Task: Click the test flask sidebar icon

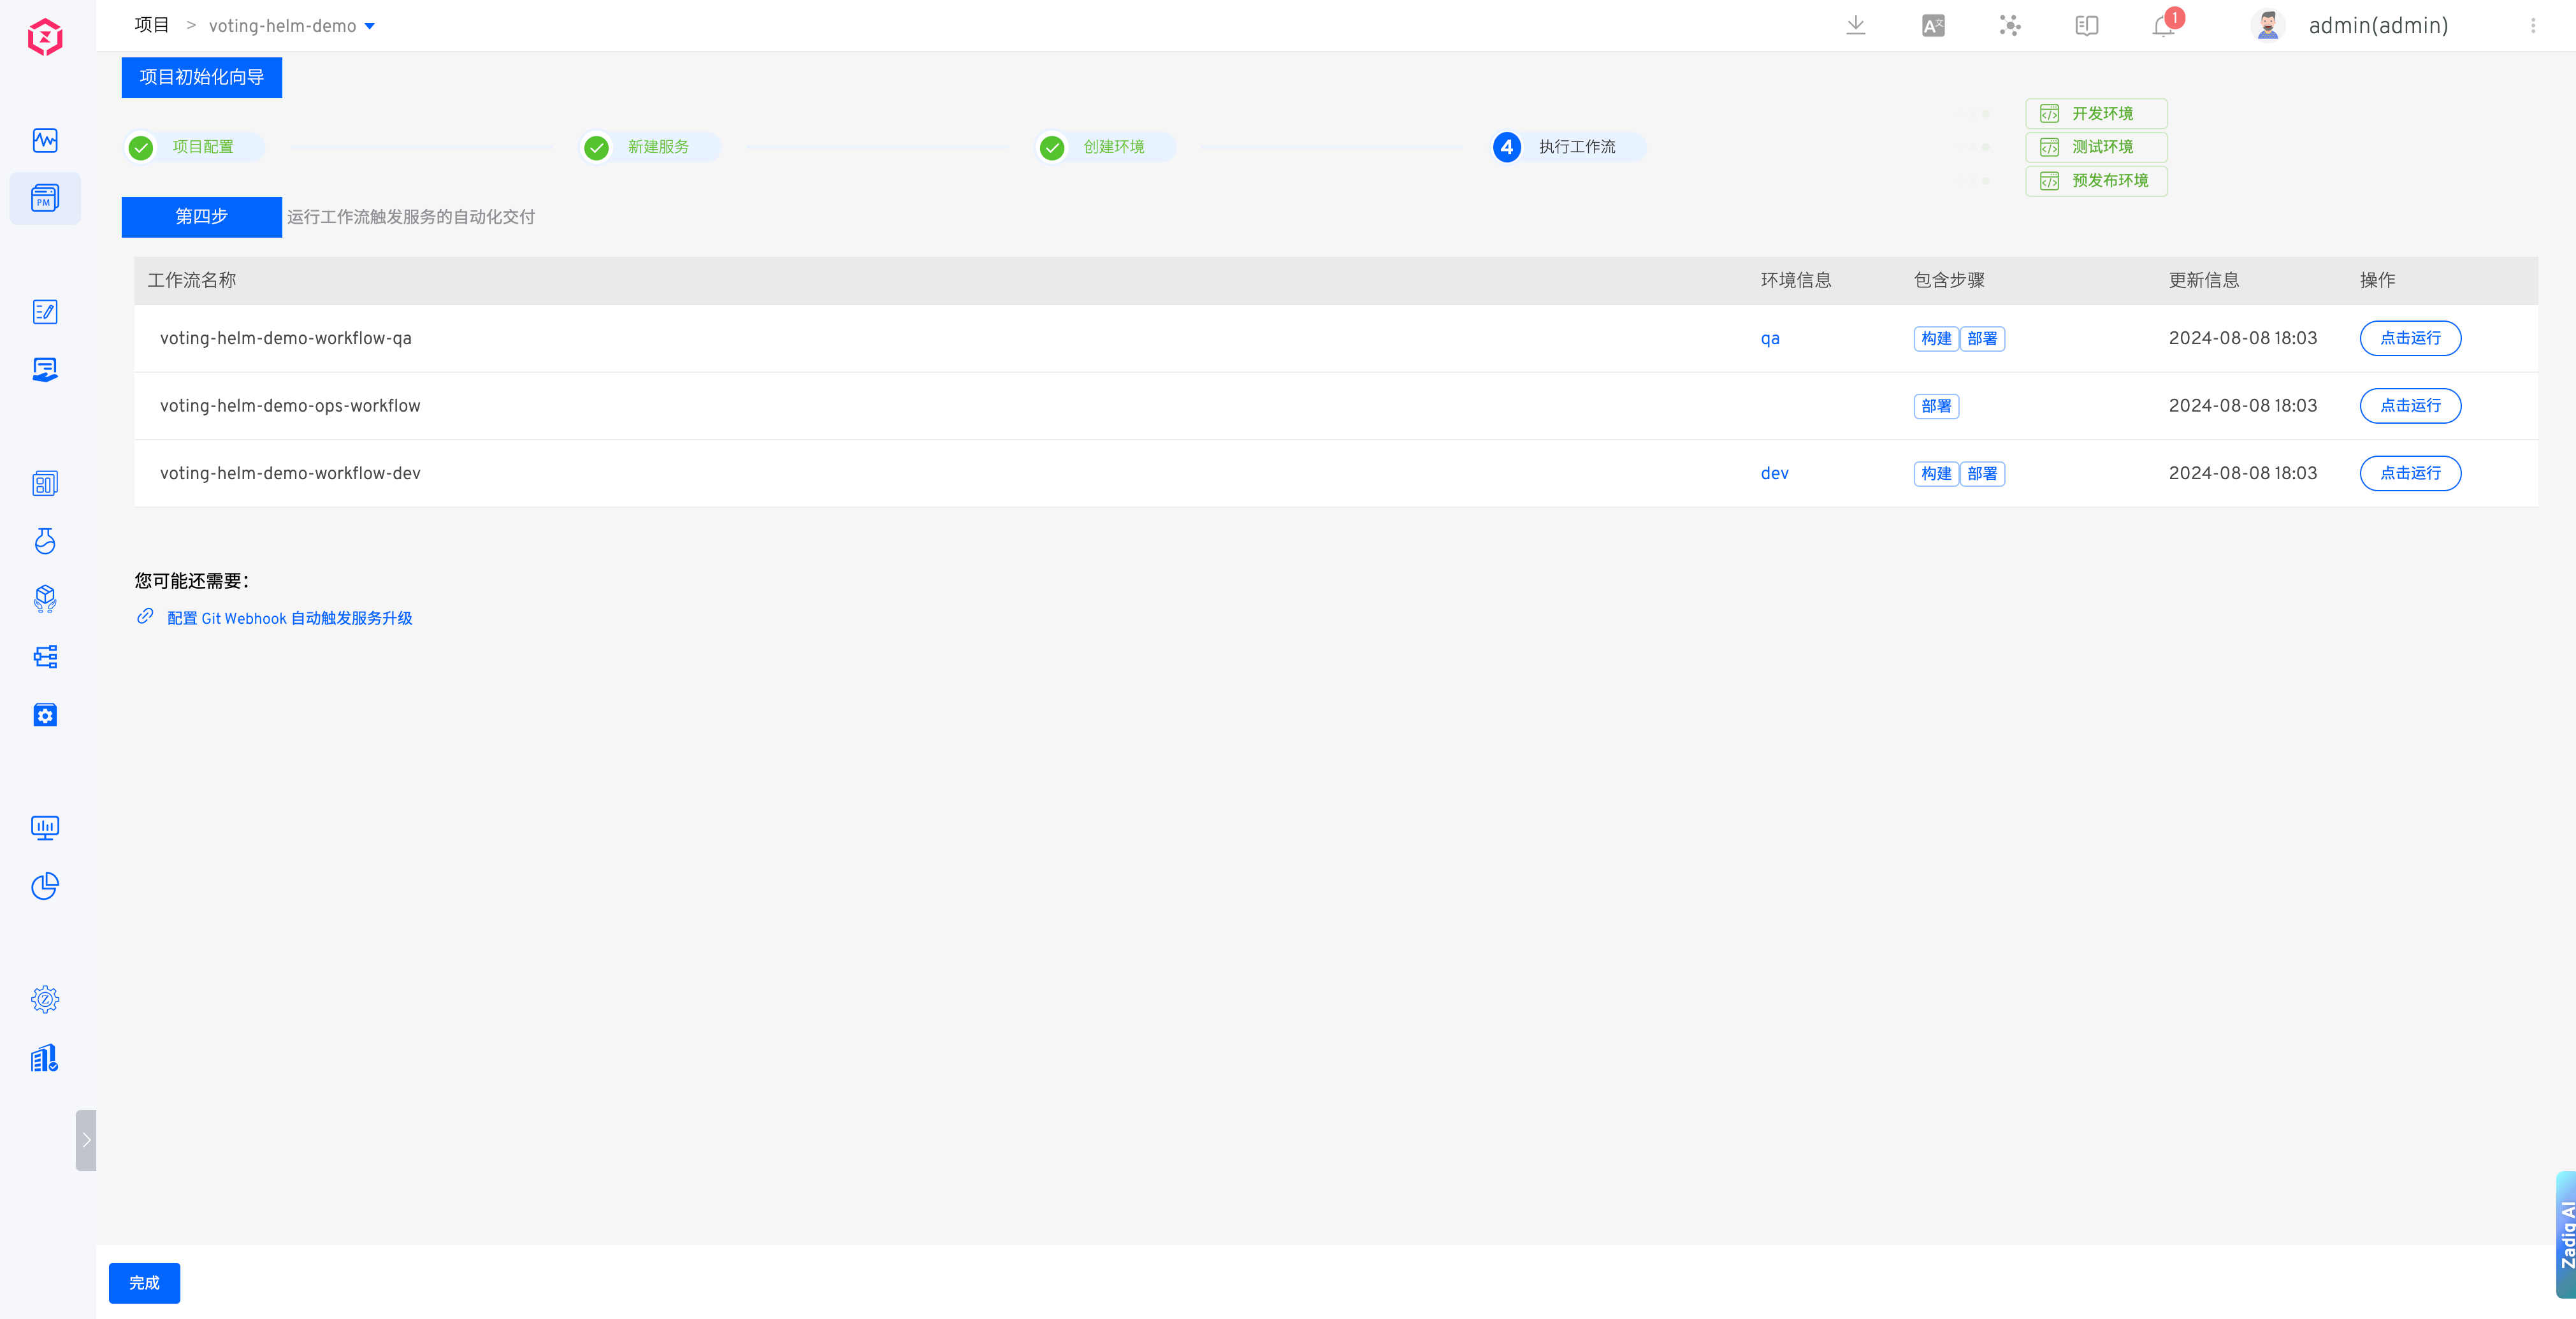Action: click(x=45, y=541)
